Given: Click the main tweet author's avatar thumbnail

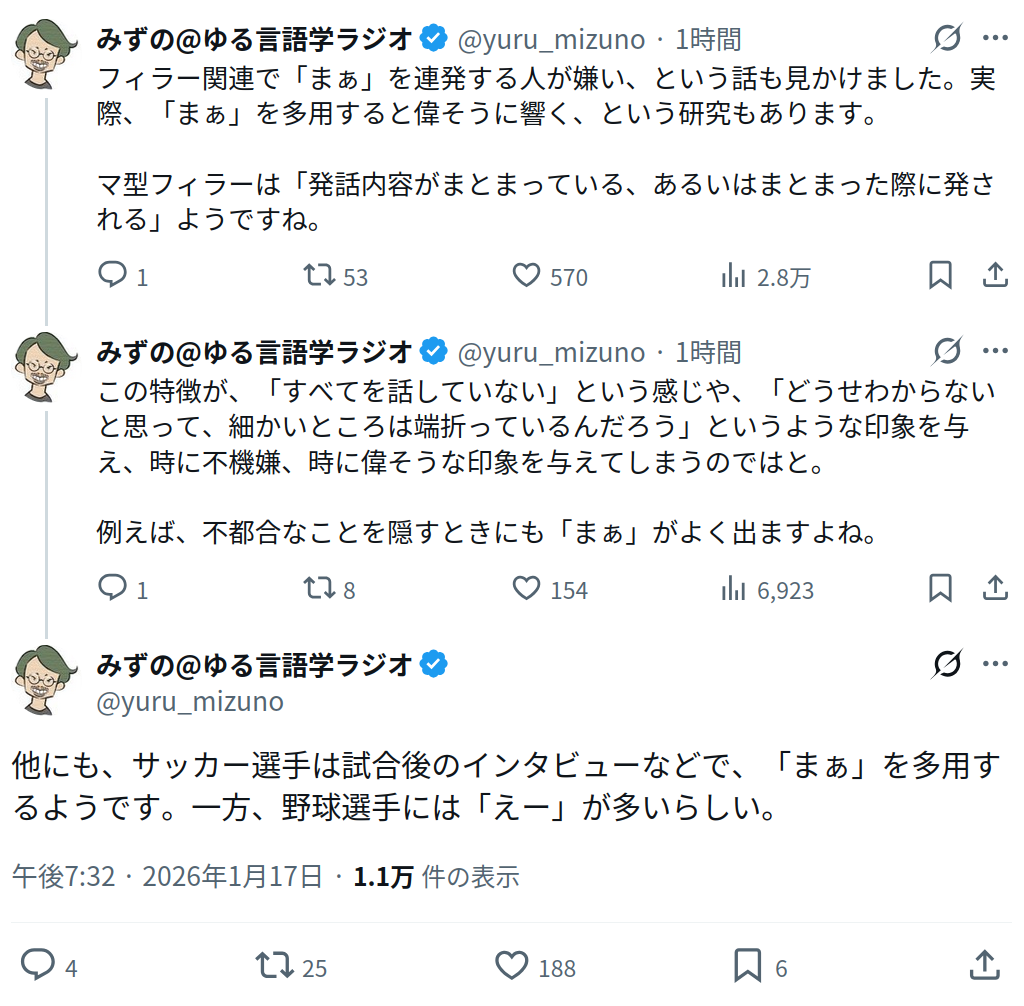Looking at the screenshot, I should point(45,679).
